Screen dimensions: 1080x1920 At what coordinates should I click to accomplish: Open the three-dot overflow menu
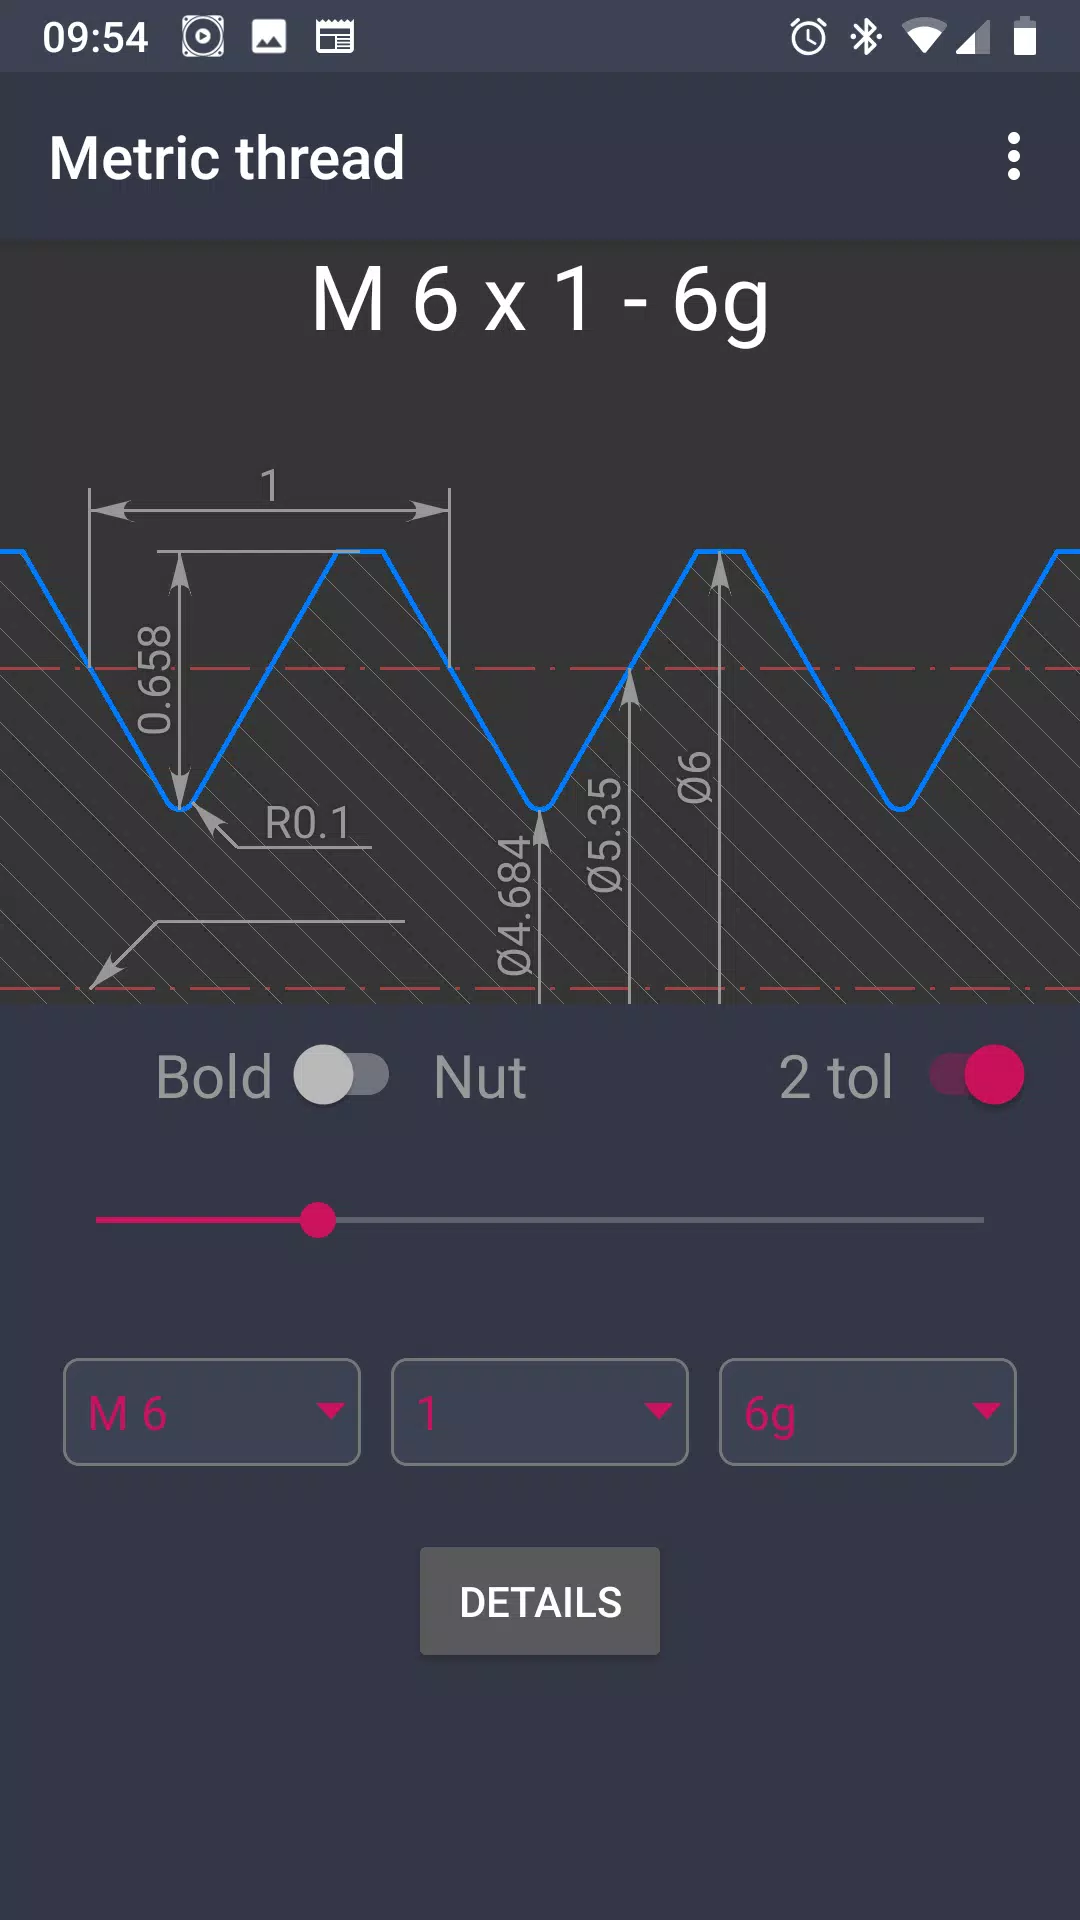click(1014, 157)
